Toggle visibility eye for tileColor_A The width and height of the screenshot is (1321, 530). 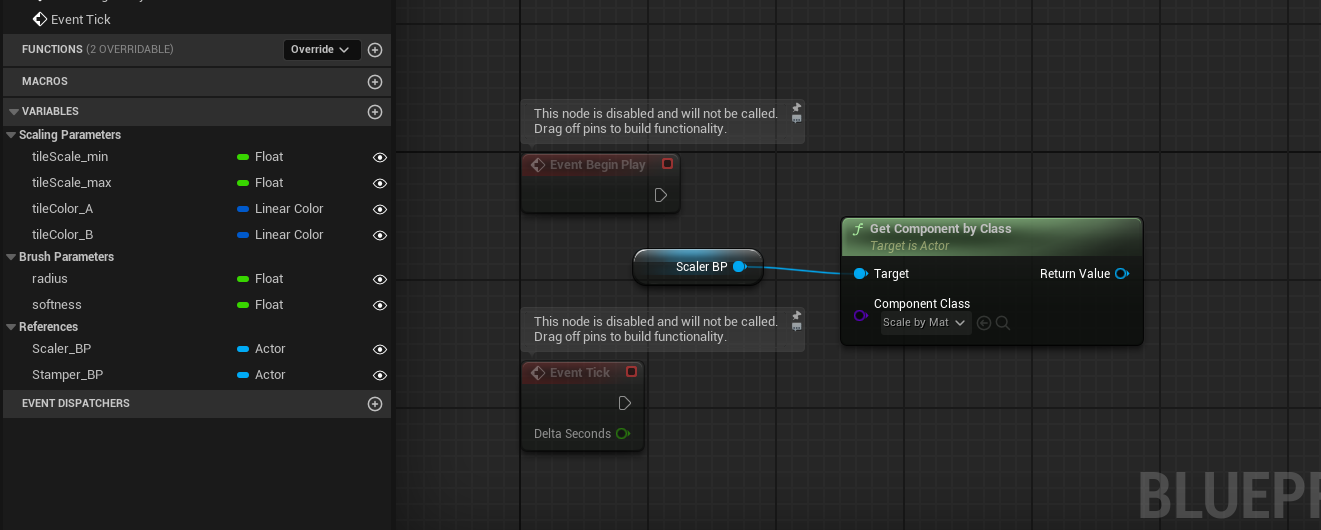coord(380,210)
